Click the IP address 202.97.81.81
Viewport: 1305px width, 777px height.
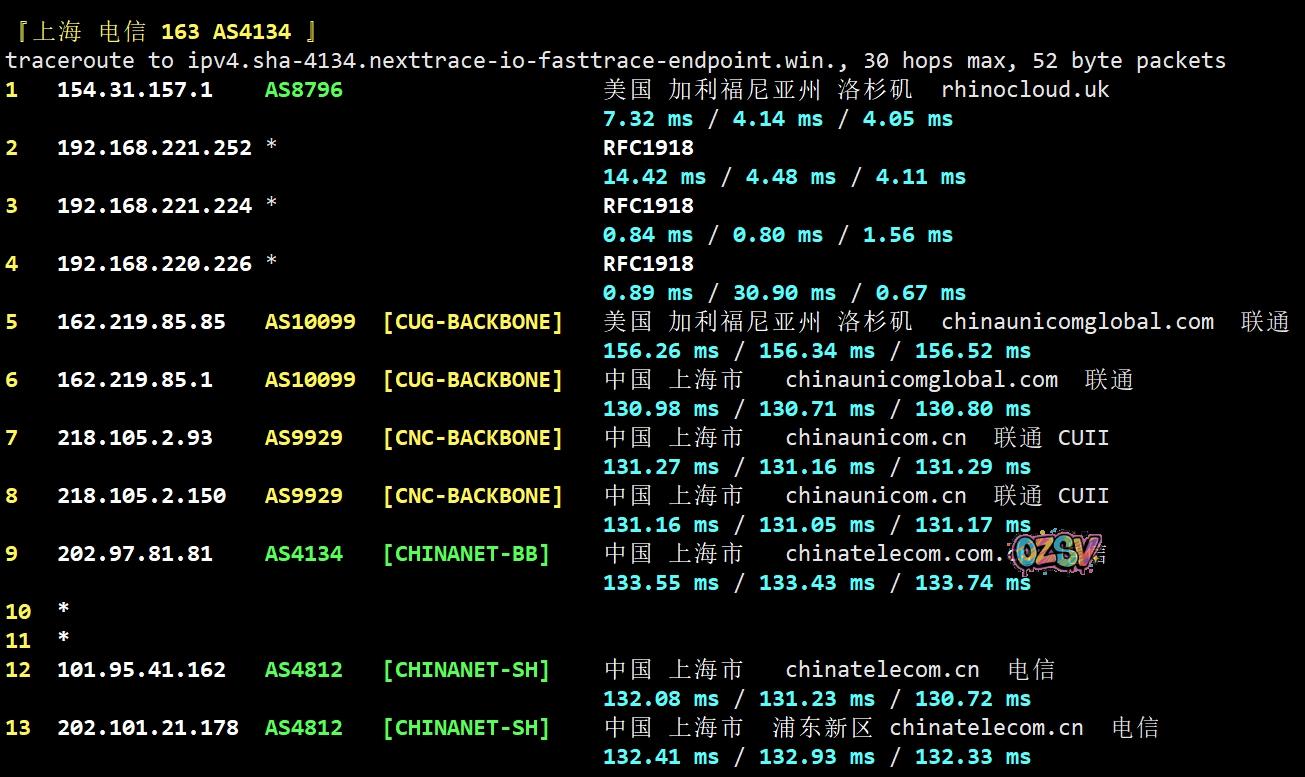point(134,554)
